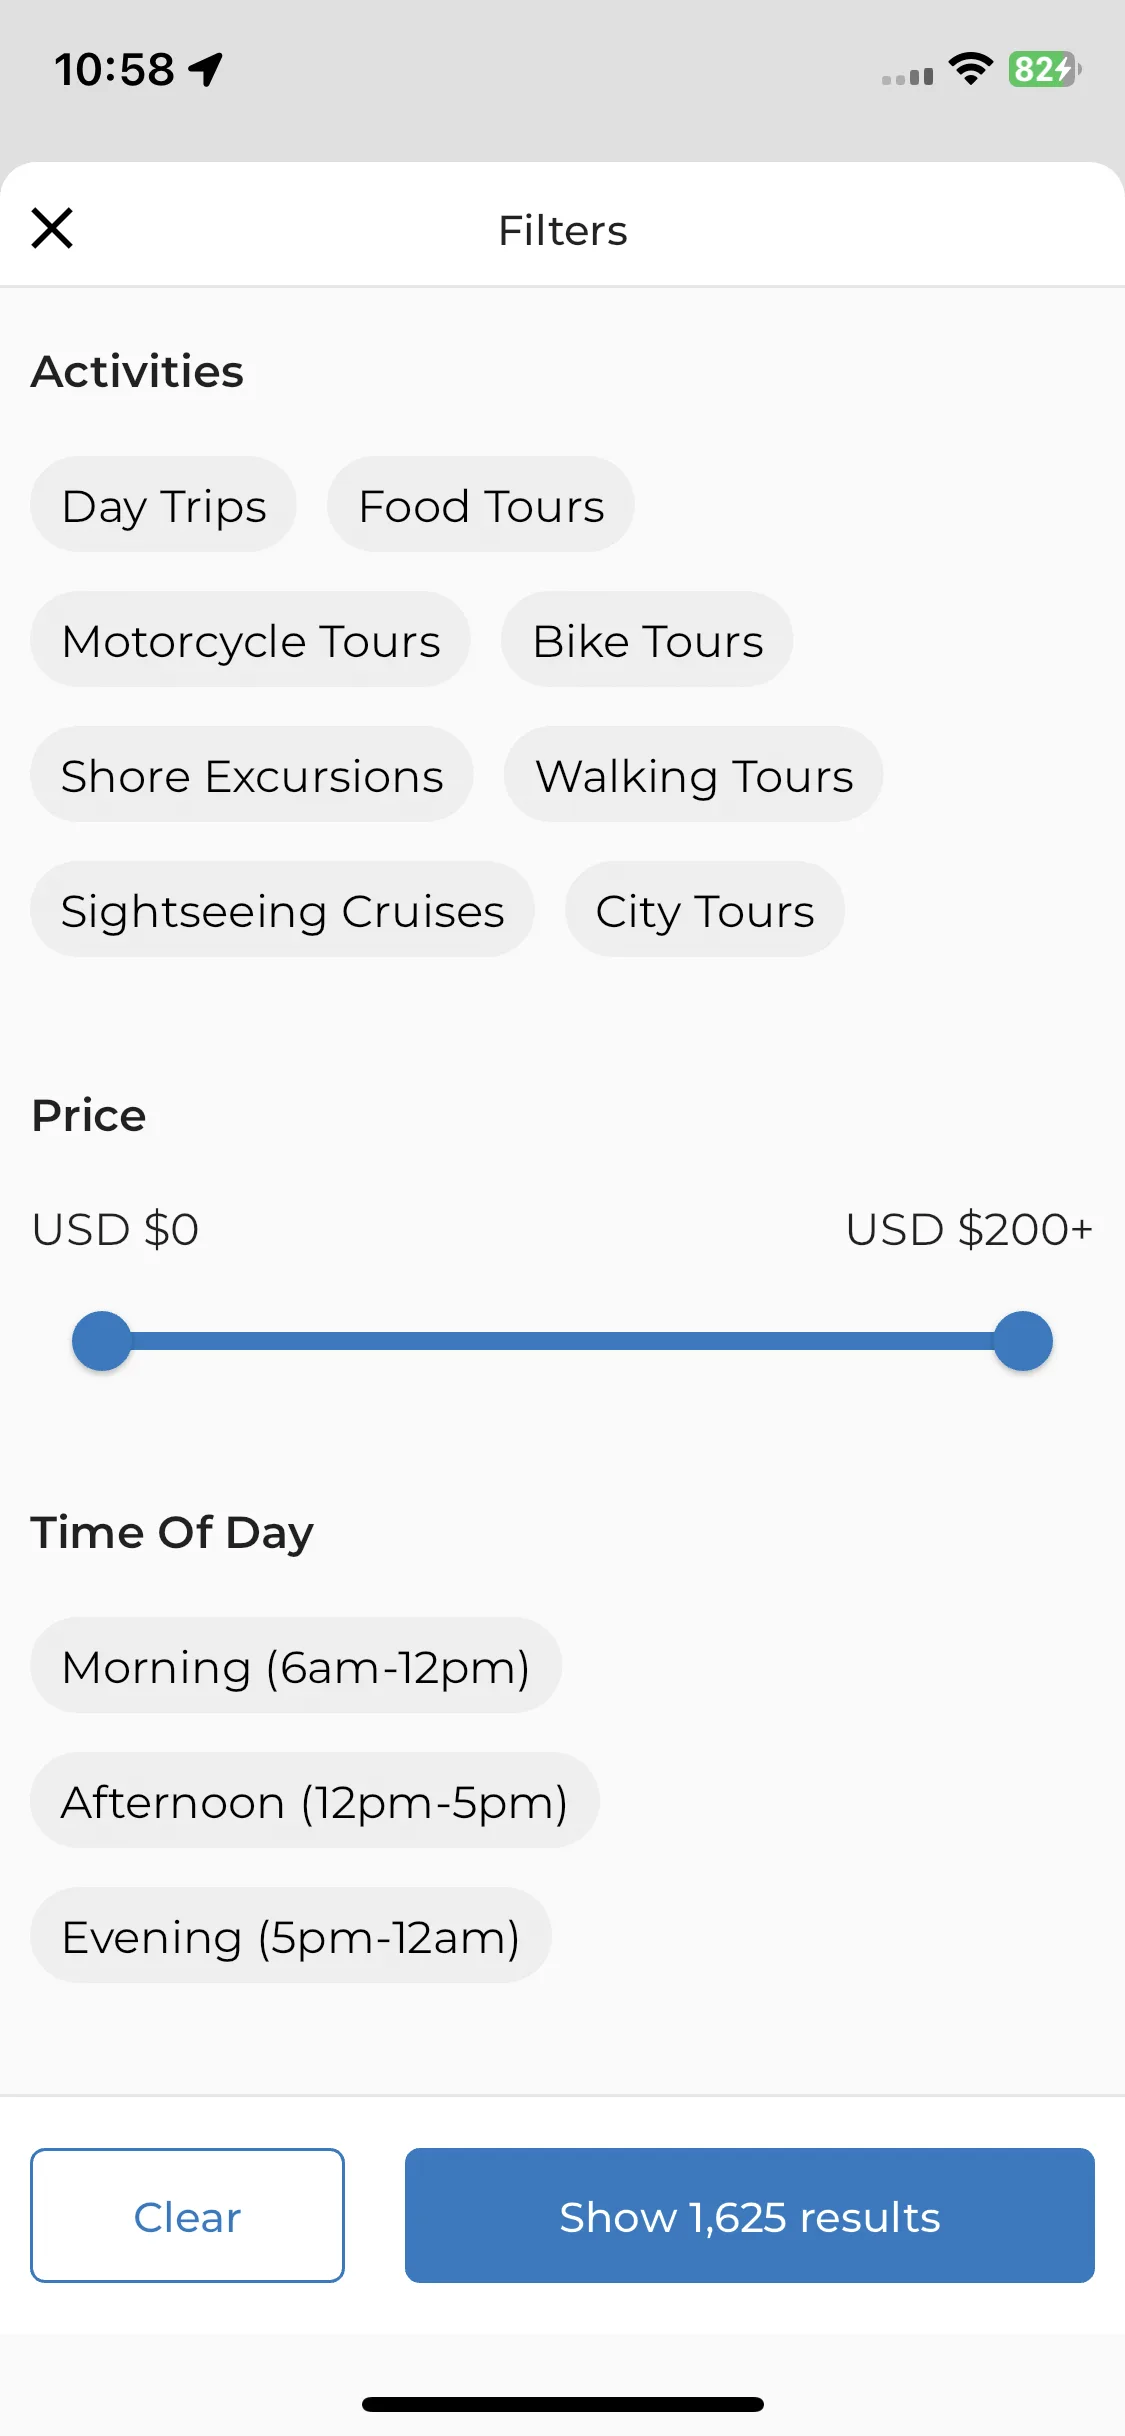Tap the Wi-Fi icon in status bar
This screenshot has width=1125, height=2436.
[970, 69]
